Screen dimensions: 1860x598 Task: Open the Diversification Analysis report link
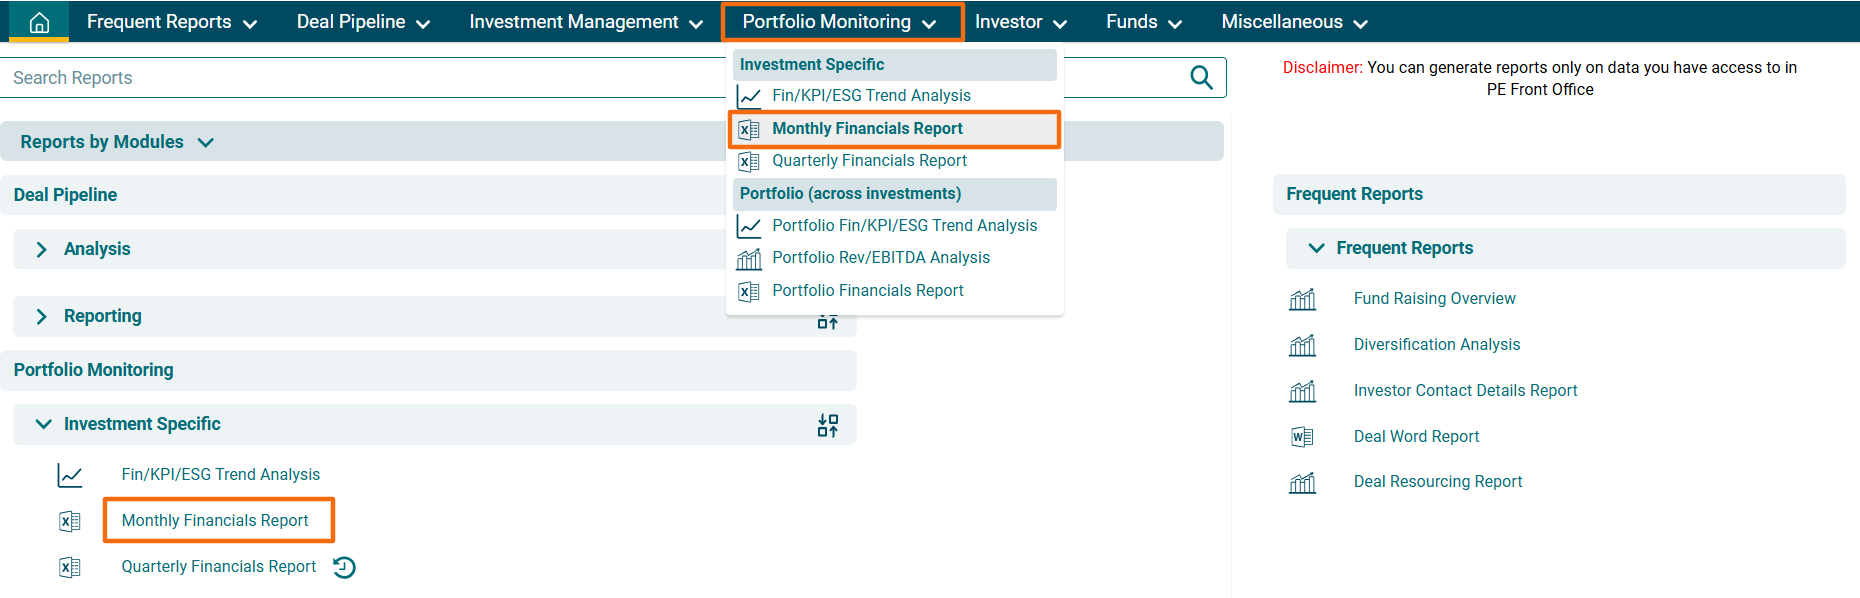(1436, 345)
